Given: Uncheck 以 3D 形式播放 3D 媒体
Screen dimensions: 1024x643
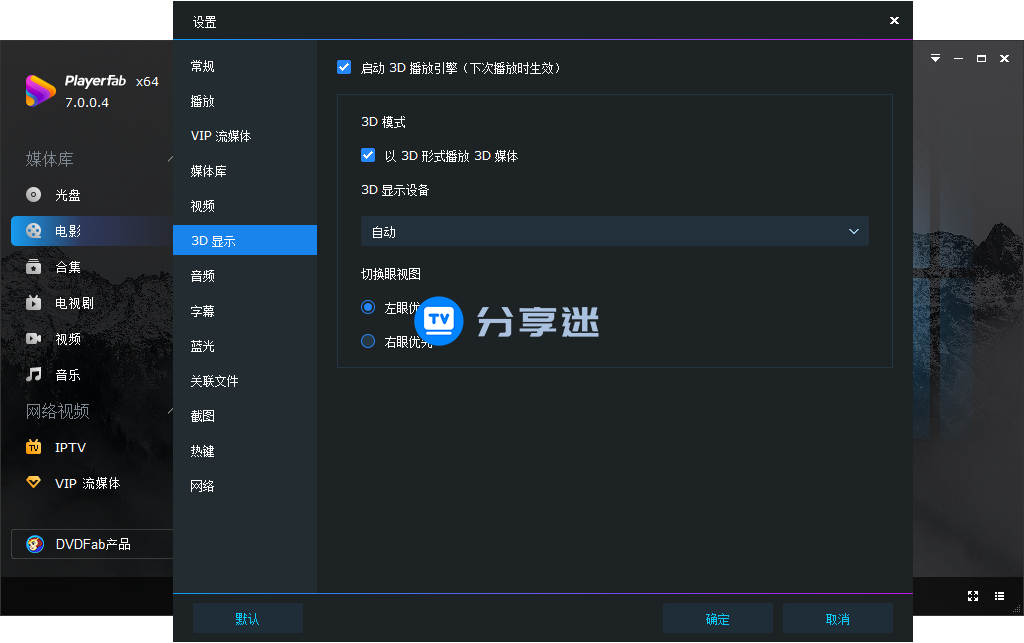Looking at the screenshot, I should [x=369, y=155].
